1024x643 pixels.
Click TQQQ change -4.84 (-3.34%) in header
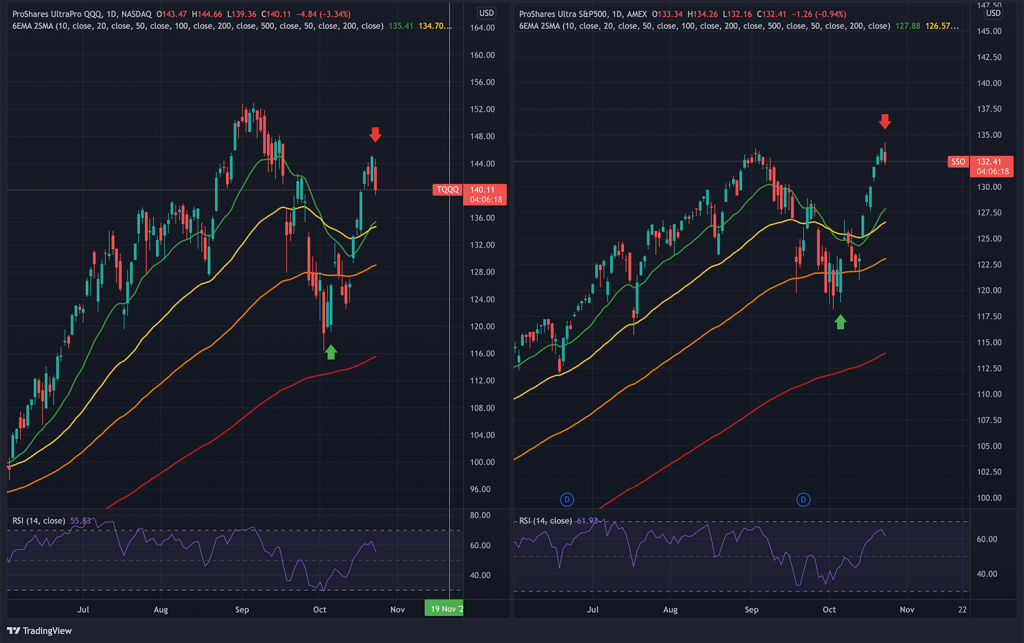click(x=323, y=14)
